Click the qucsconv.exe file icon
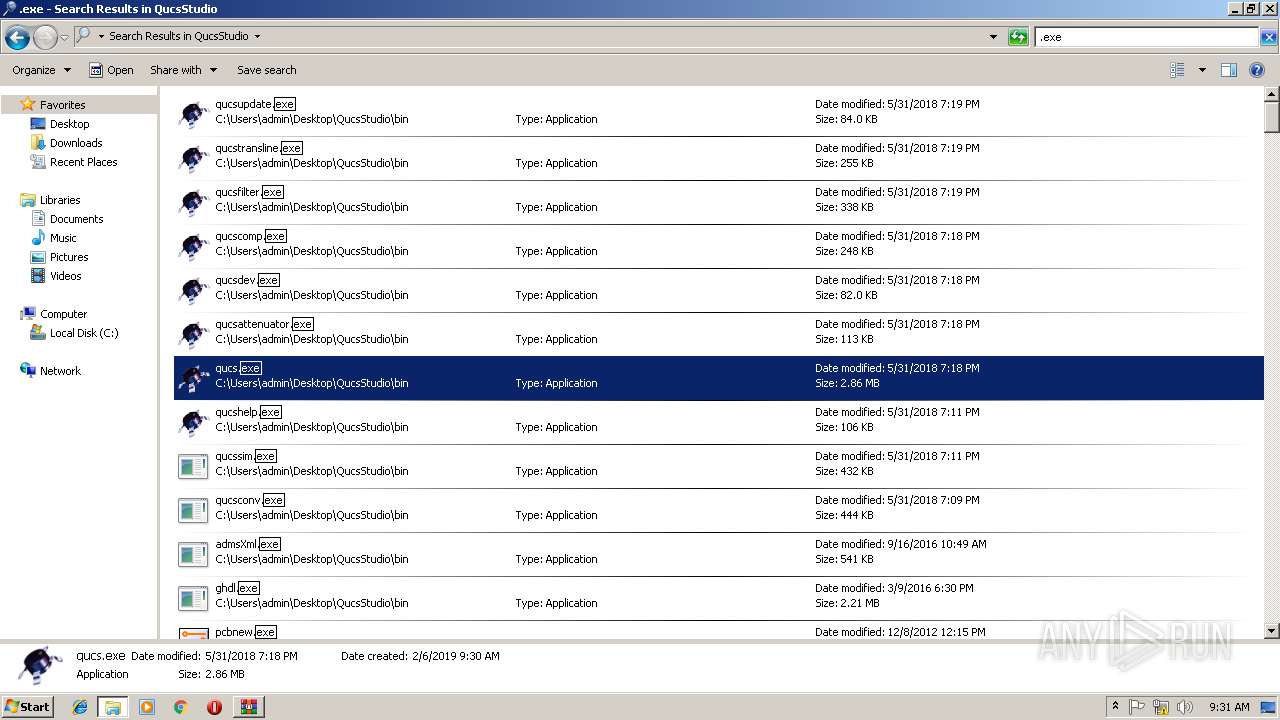This screenshot has width=1280, height=720. (193, 510)
